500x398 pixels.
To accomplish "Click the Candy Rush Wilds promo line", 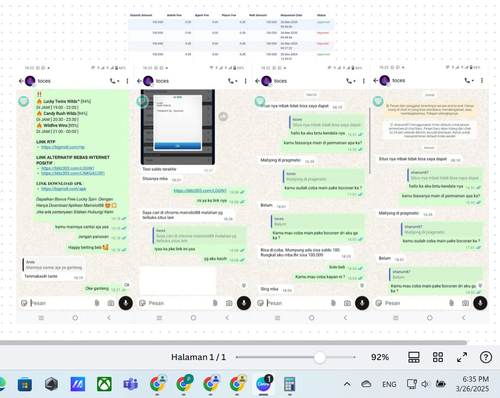I will click(x=62, y=113).
